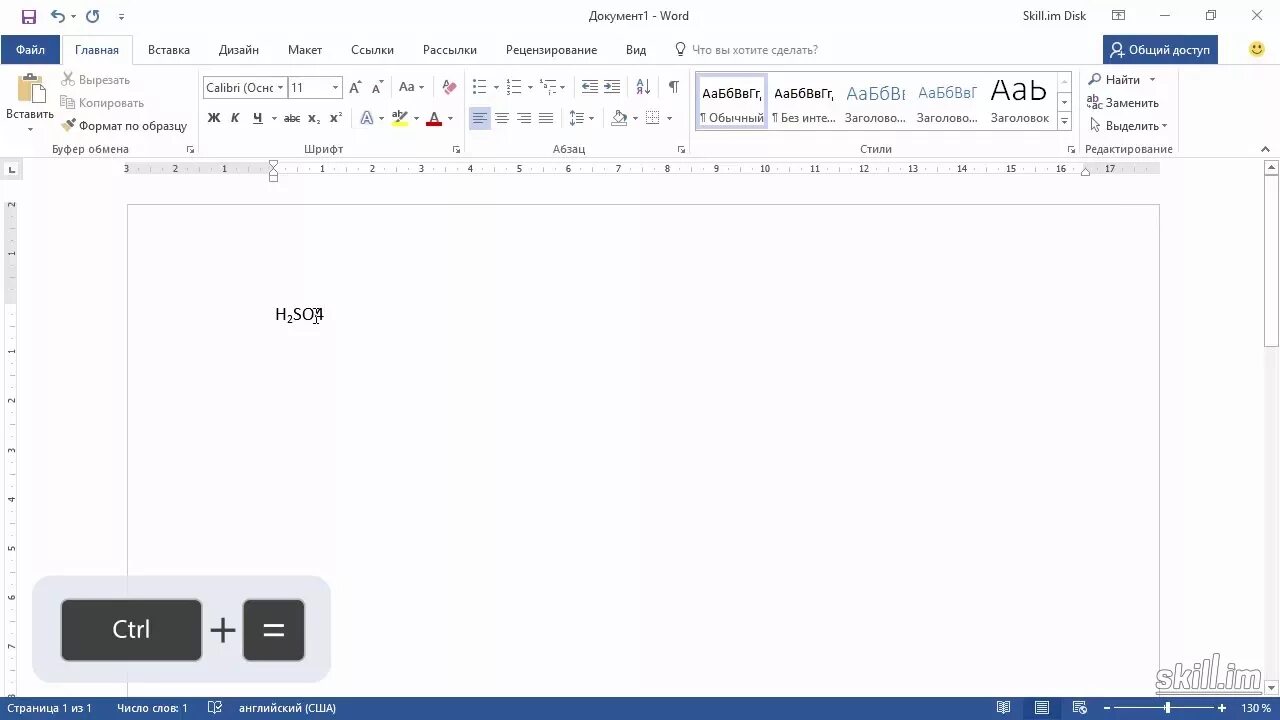Toggle Italic (К) formatting
This screenshot has width=1280, height=720.
point(235,118)
